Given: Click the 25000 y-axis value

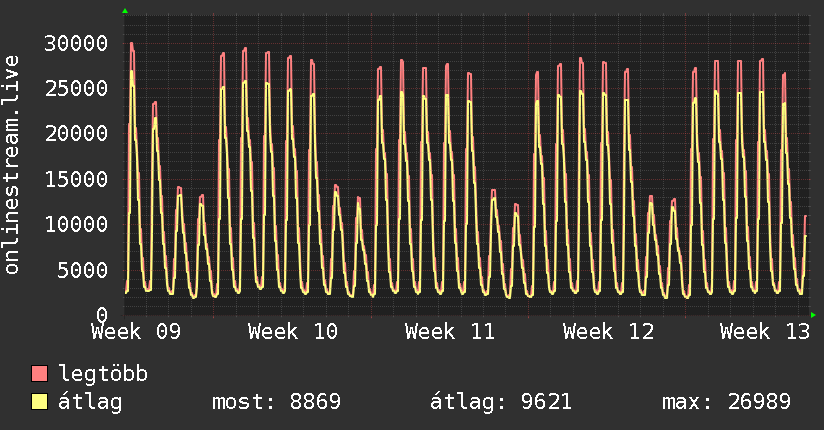Looking at the screenshot, I should [76, 88].
